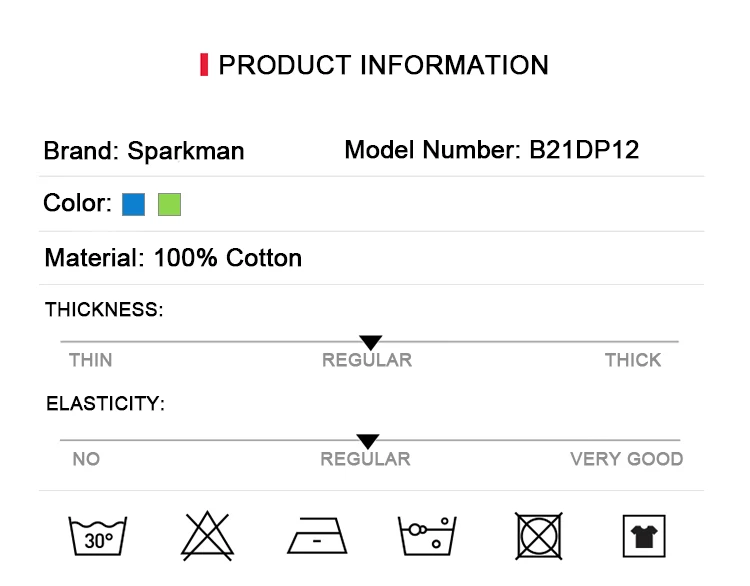
Task: Click the red bar beside Product Information
Action: click(x=204, y=65)
